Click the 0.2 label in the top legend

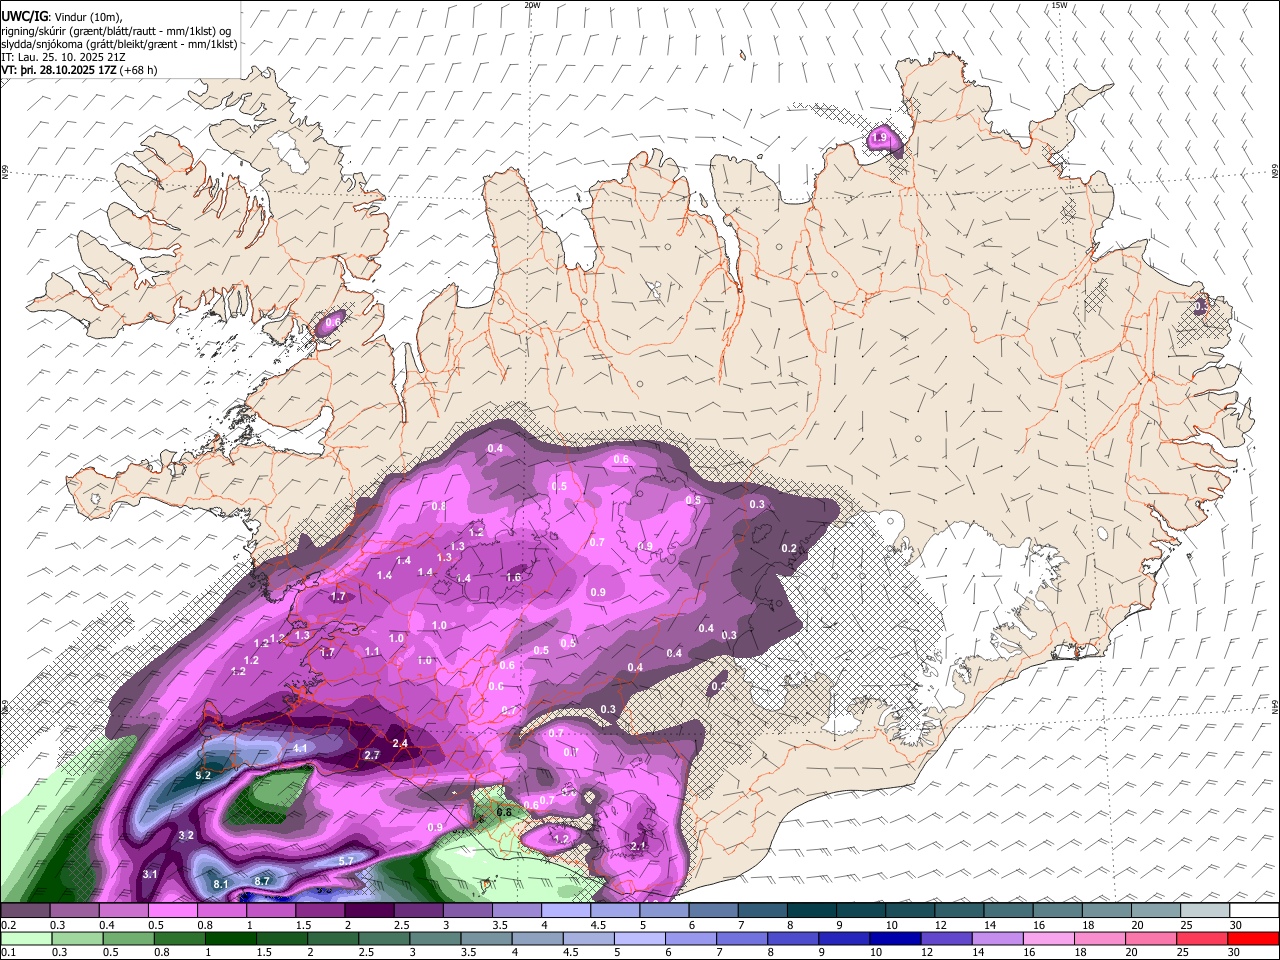pyautogui.click(x=8, y=925)
